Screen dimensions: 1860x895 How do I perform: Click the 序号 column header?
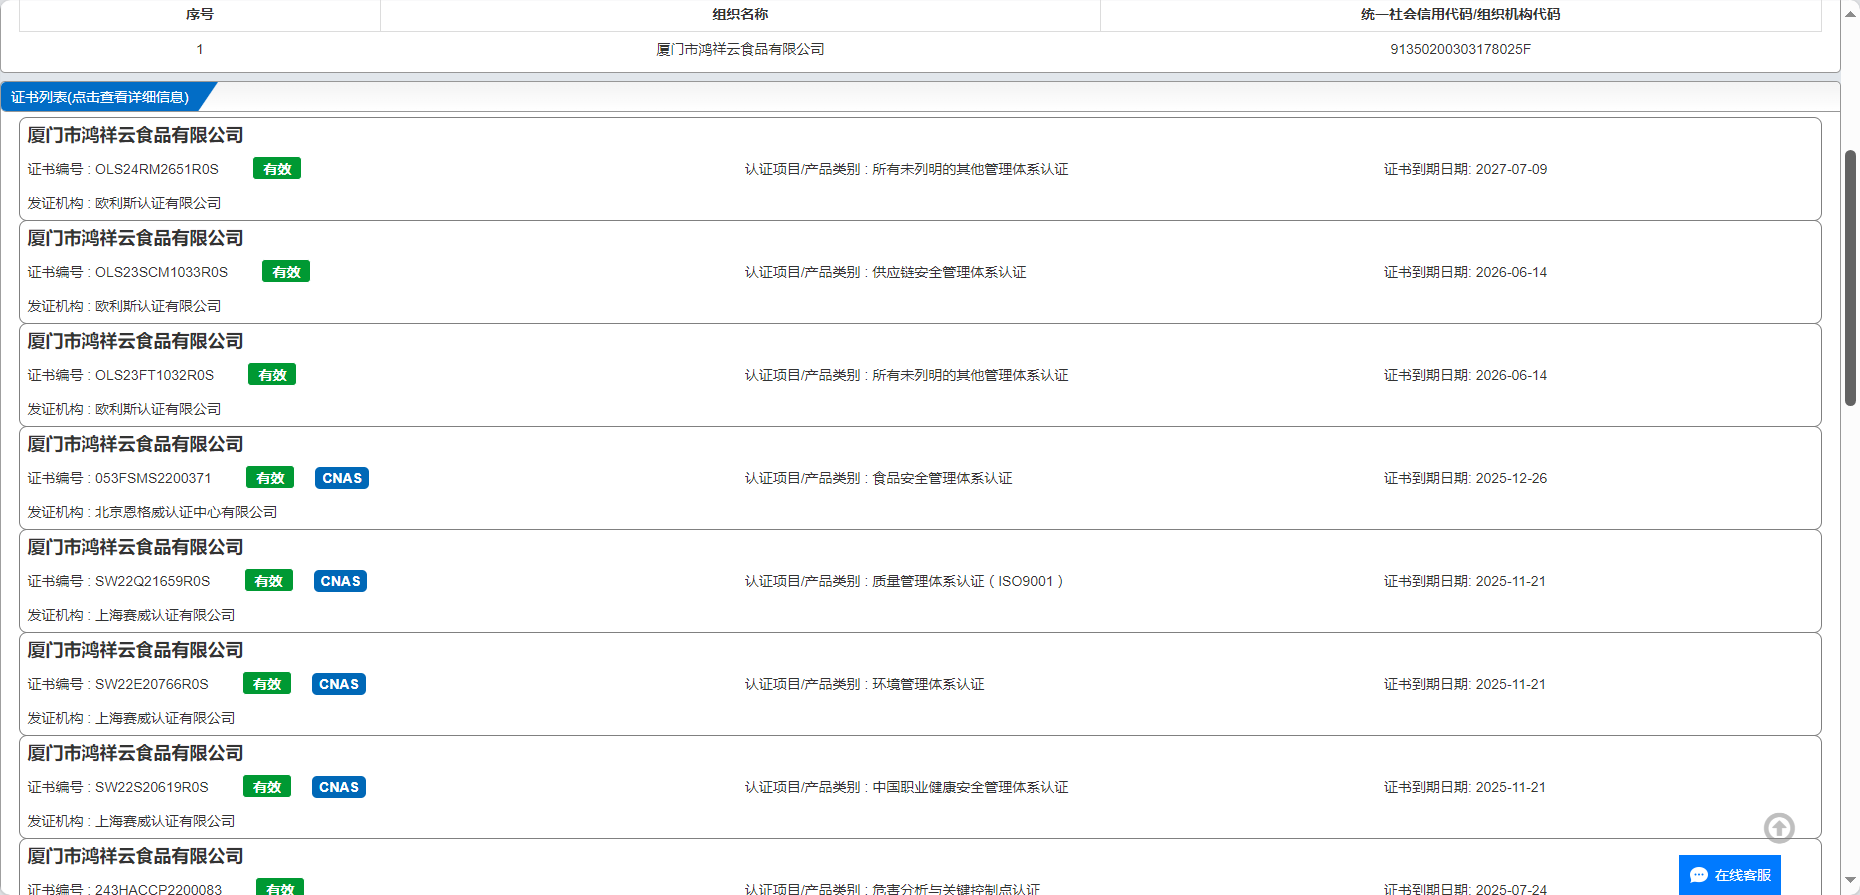coord(200,15)
